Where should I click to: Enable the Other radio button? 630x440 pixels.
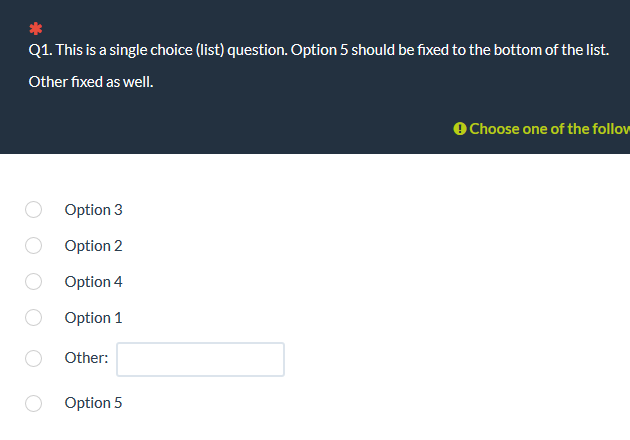pyautogui.click(x=34, y=357)
